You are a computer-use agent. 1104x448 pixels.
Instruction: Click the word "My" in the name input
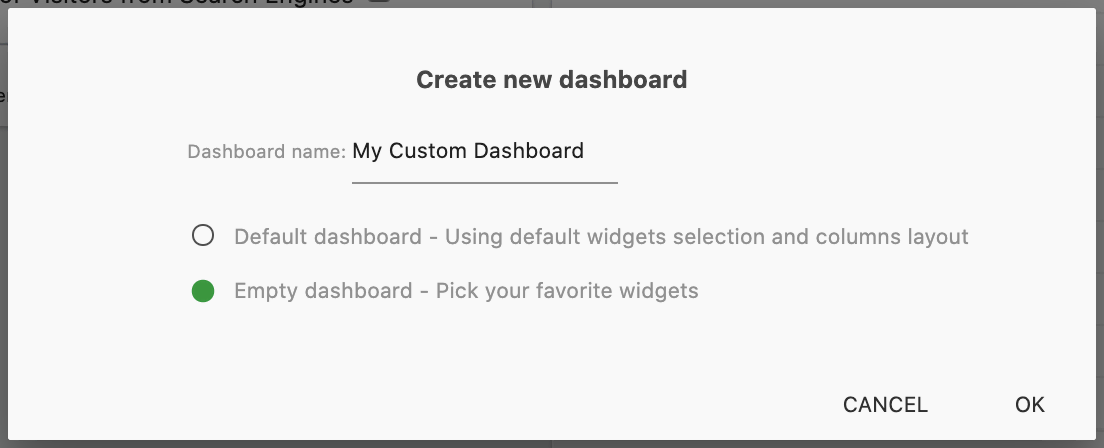pyautogui.click(x=367, y=152)
